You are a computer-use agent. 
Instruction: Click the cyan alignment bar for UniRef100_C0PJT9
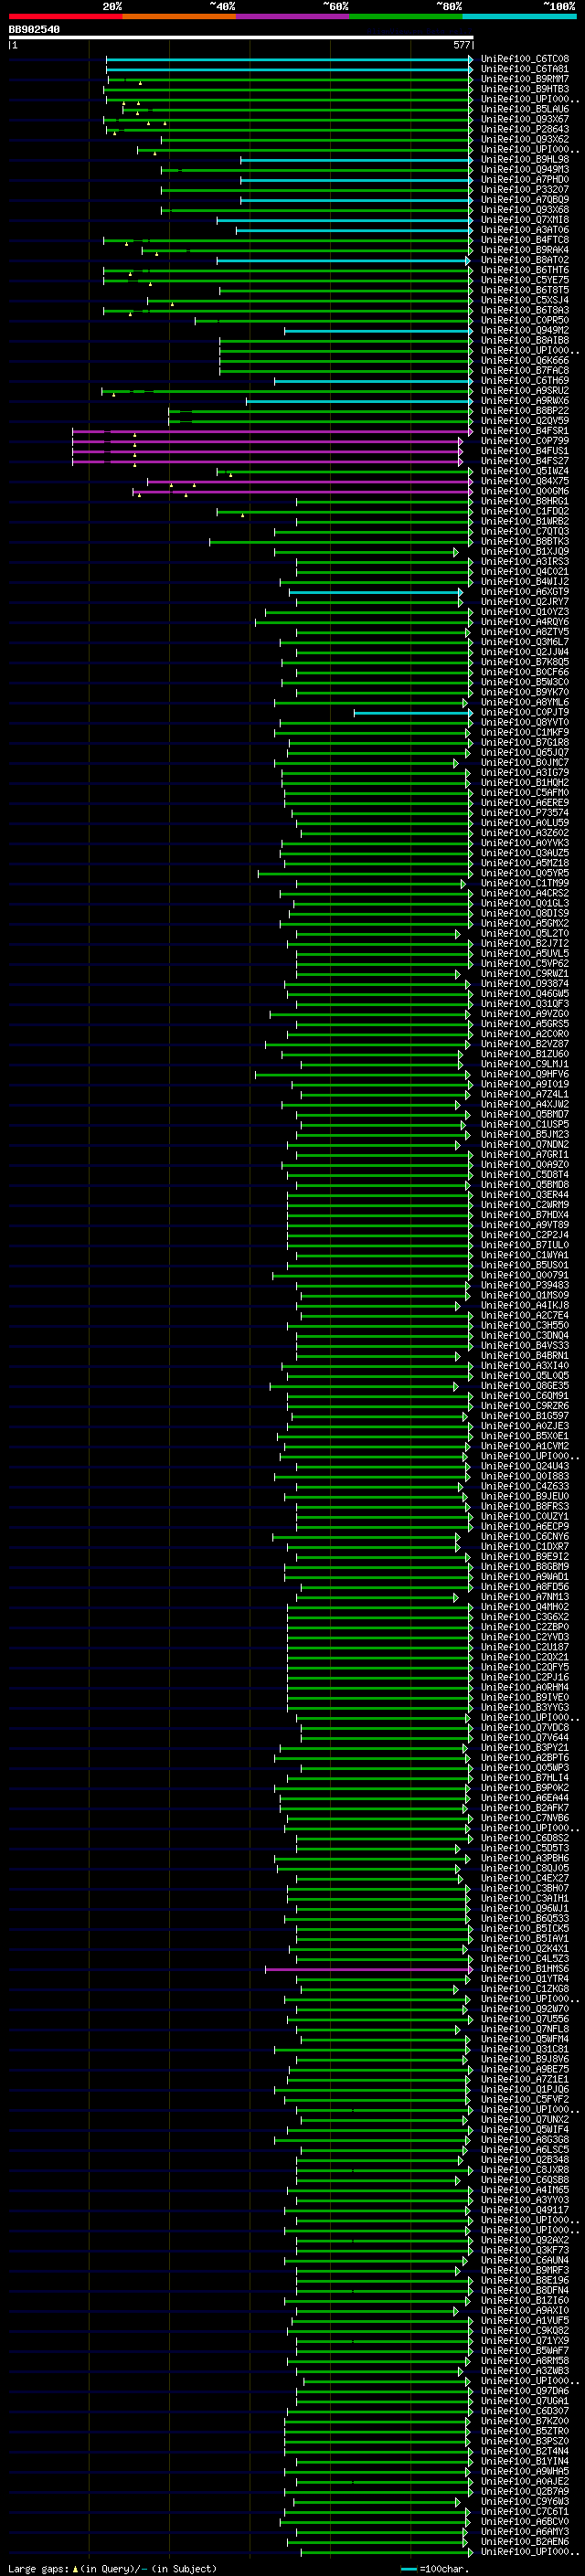coord(412,713)
